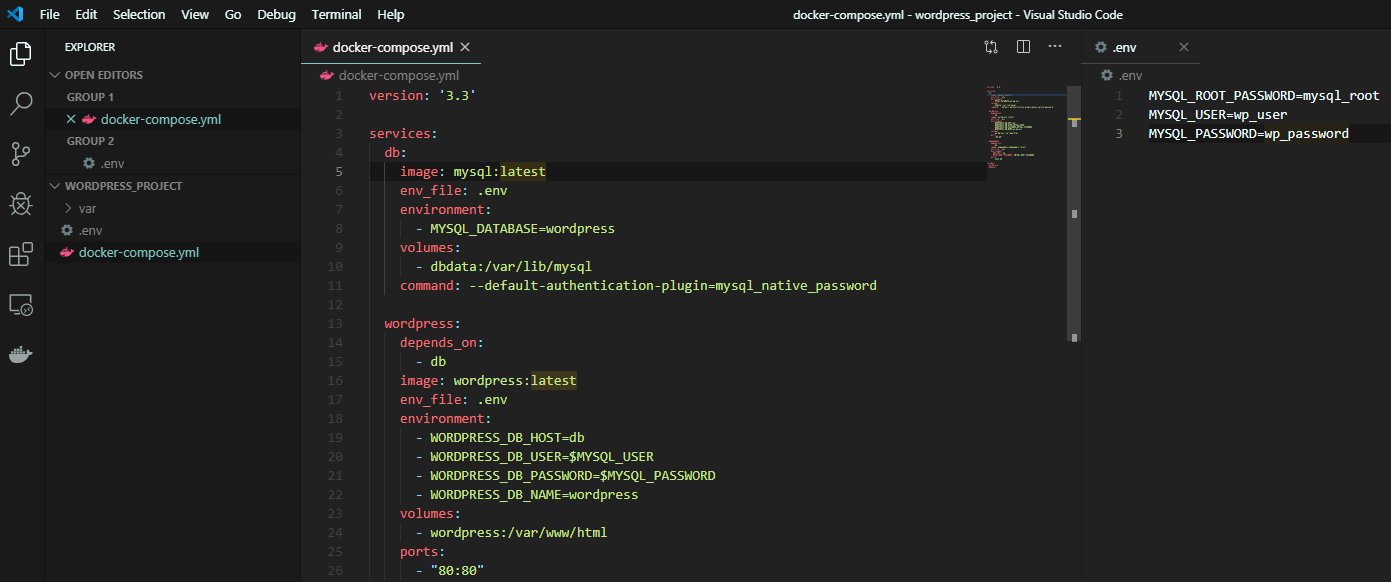
Task: Open the More Actions ellipsis in the editor toolbar
Action: (x=1055, y=47)
